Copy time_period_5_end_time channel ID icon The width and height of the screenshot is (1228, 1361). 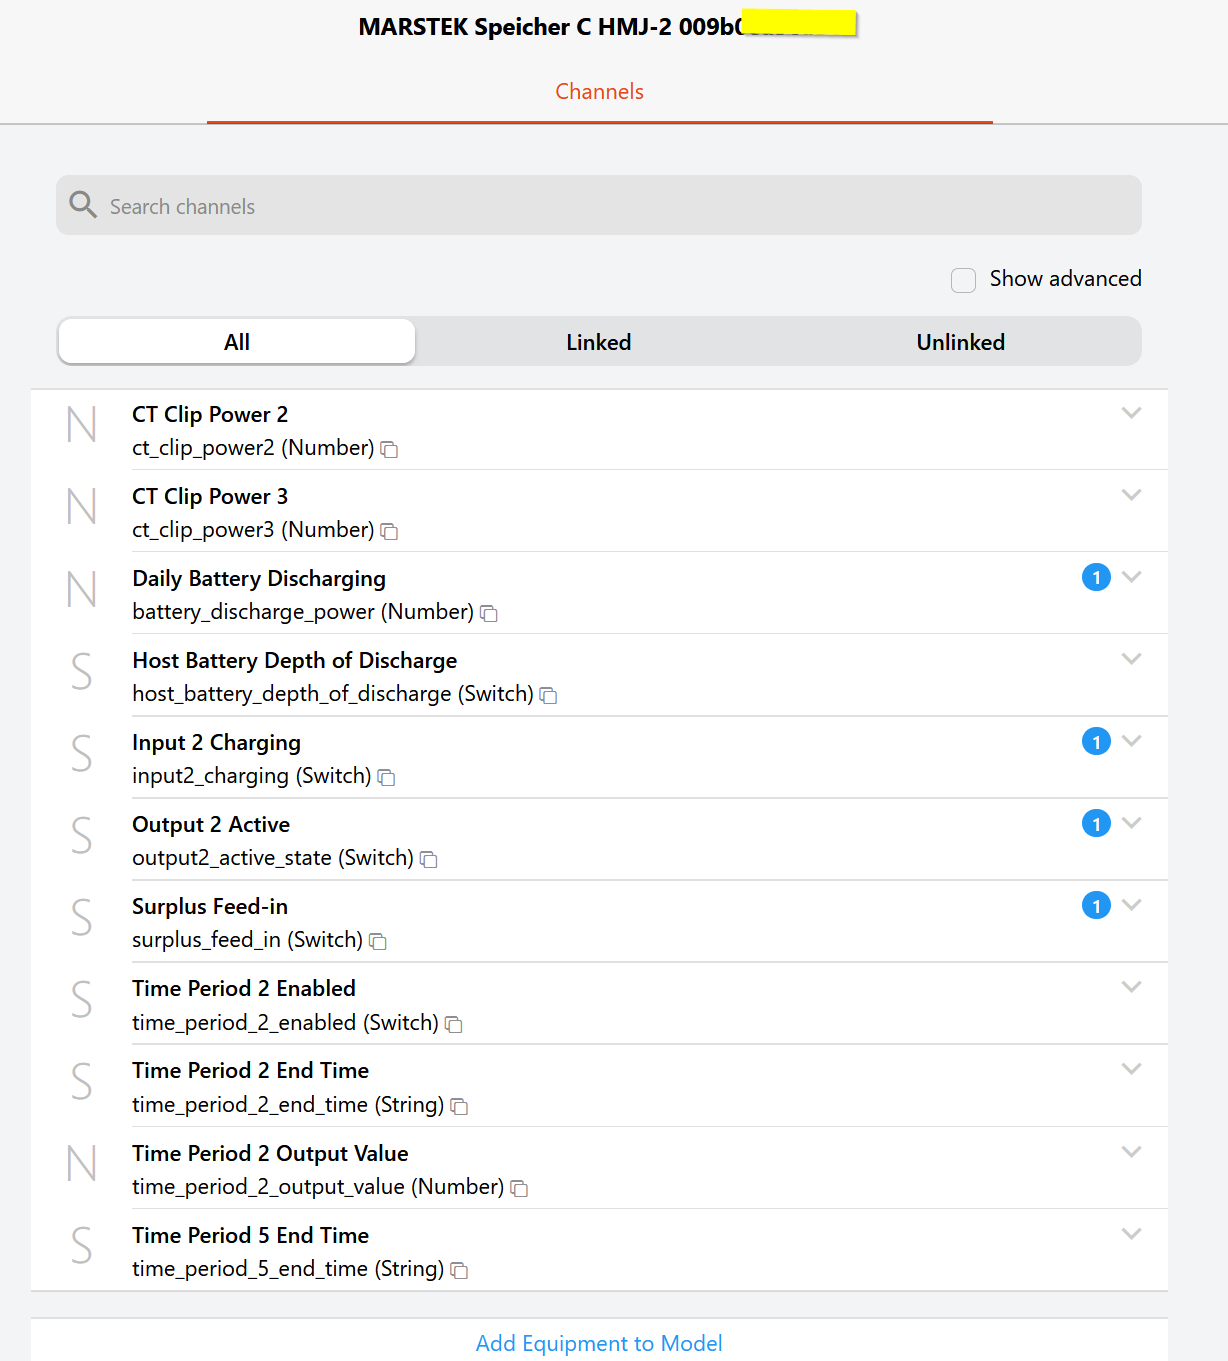(x=459, y=1271)
